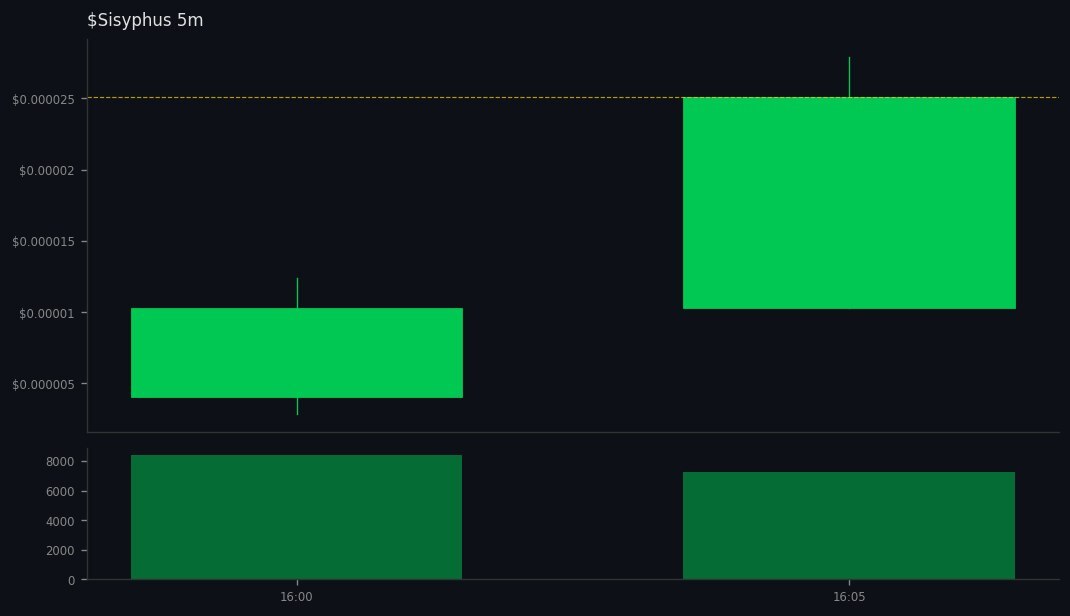Select the 16:05 candlestick body

[x=849, y=203]
